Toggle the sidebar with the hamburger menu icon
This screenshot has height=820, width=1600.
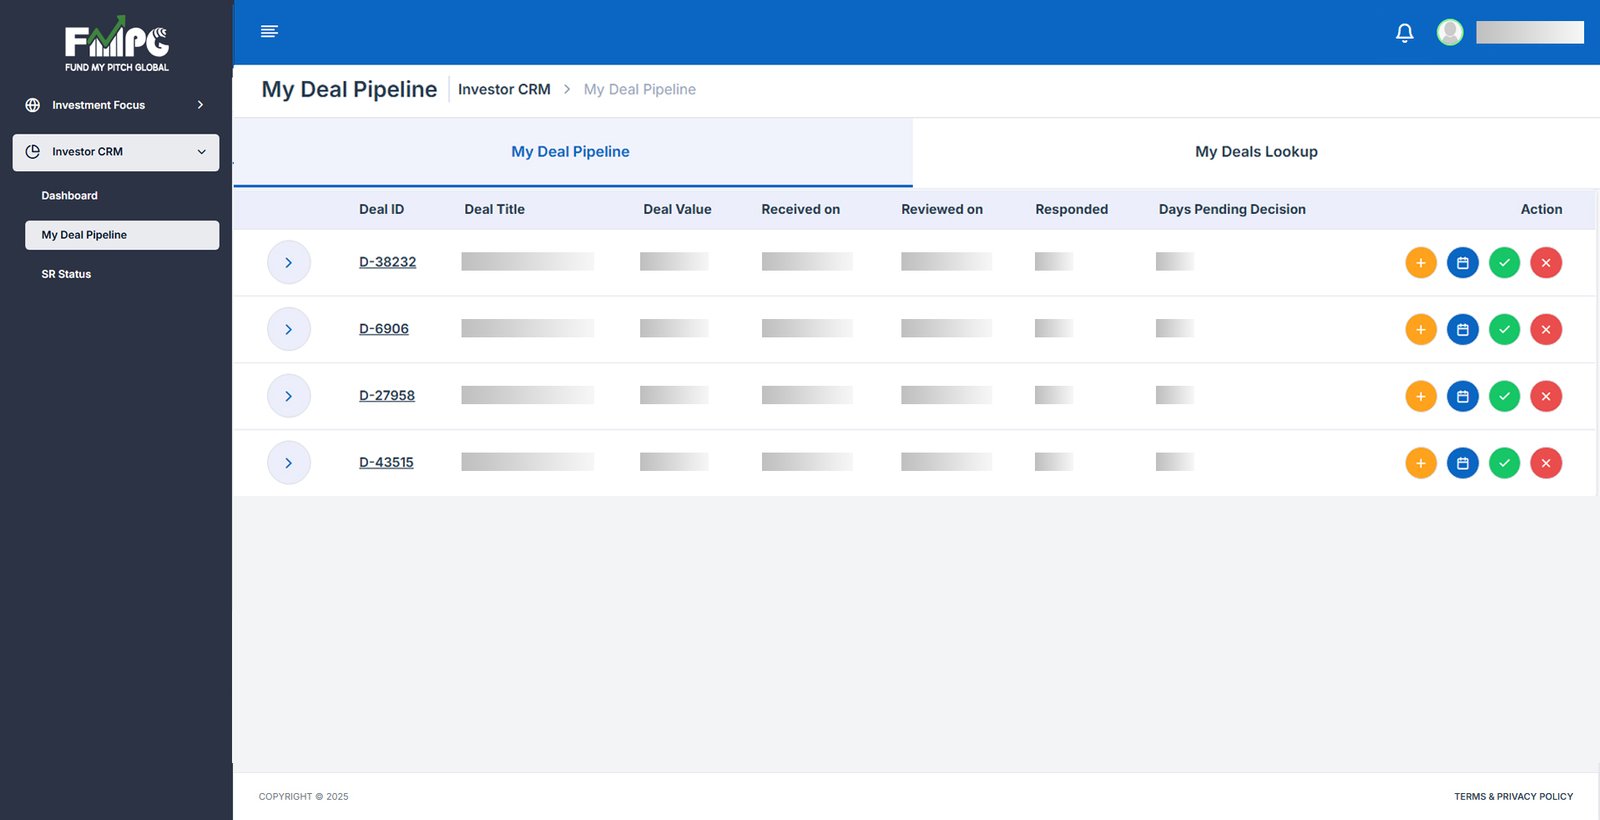coord(269,32)
